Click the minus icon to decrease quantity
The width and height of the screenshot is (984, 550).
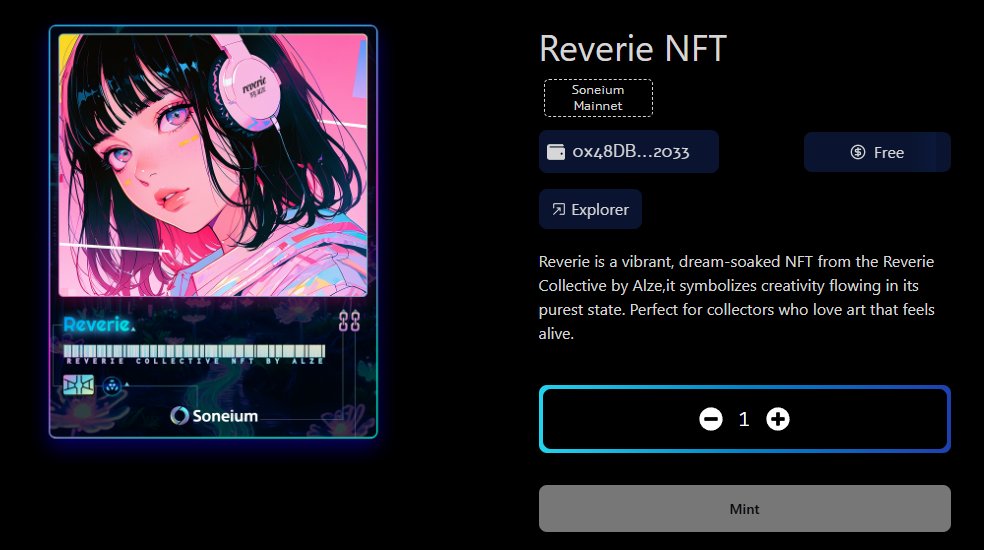coord(710,419)
